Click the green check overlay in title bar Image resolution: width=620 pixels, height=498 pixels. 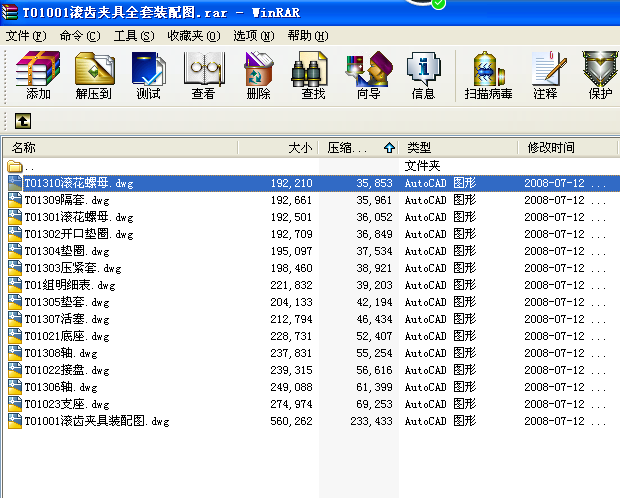(438, 4)
